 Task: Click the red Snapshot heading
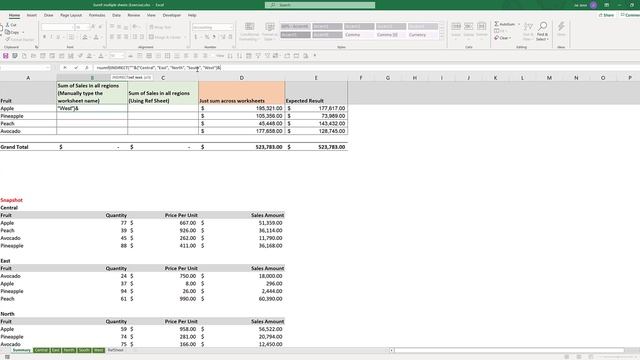11,200
